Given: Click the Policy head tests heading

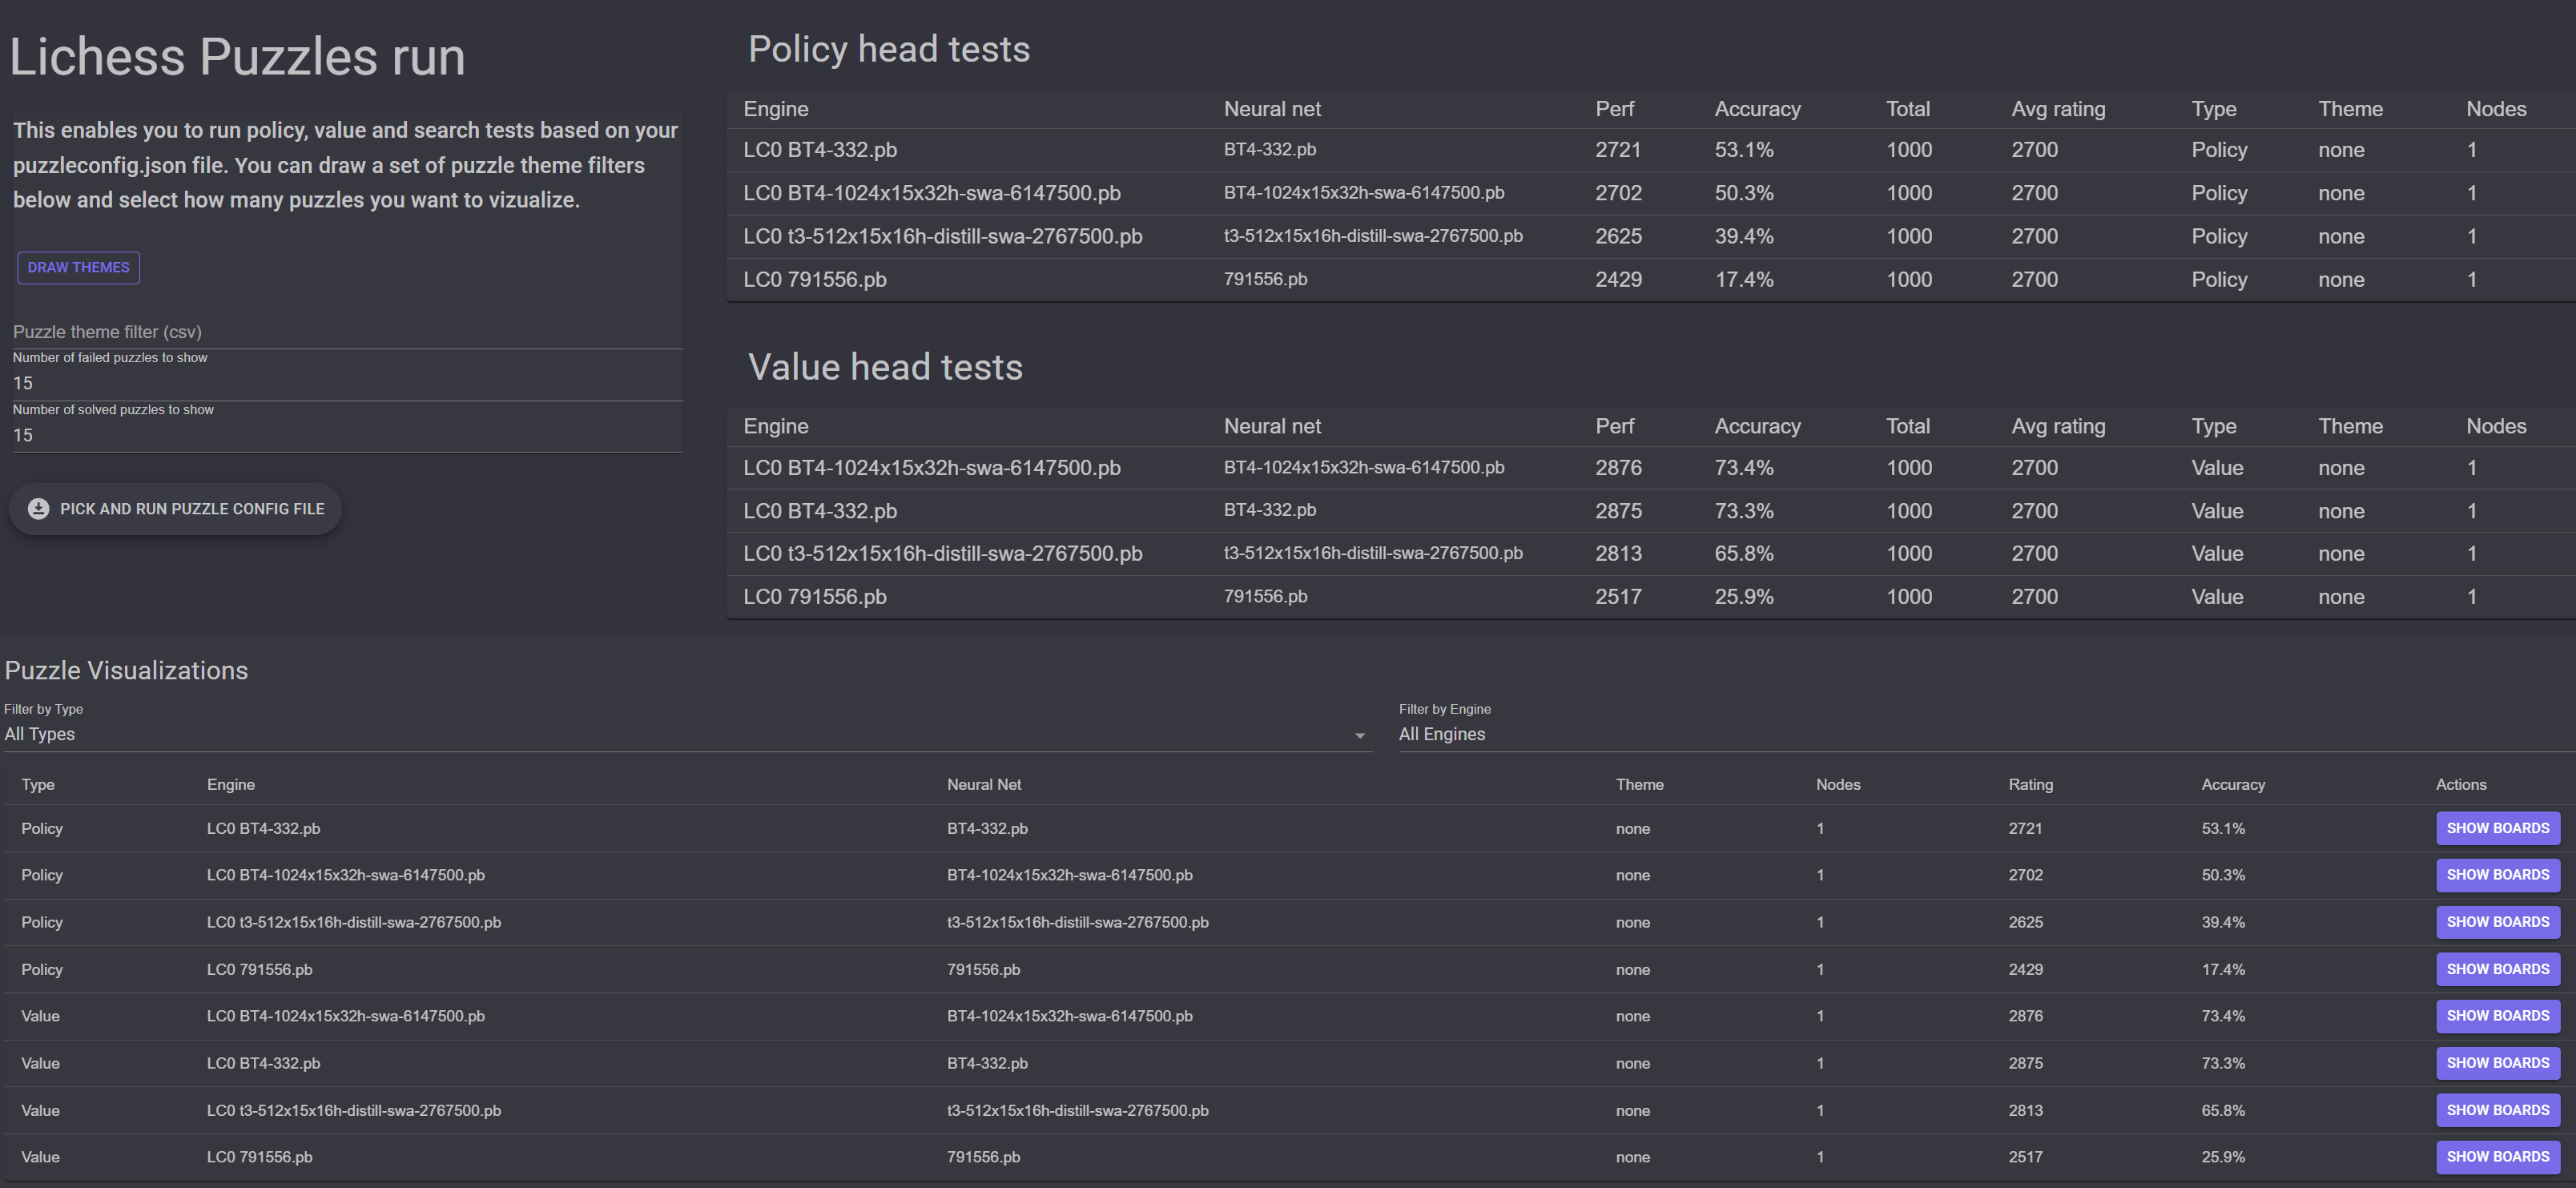Looking at the screenshot, I should [x=889, y=48].
